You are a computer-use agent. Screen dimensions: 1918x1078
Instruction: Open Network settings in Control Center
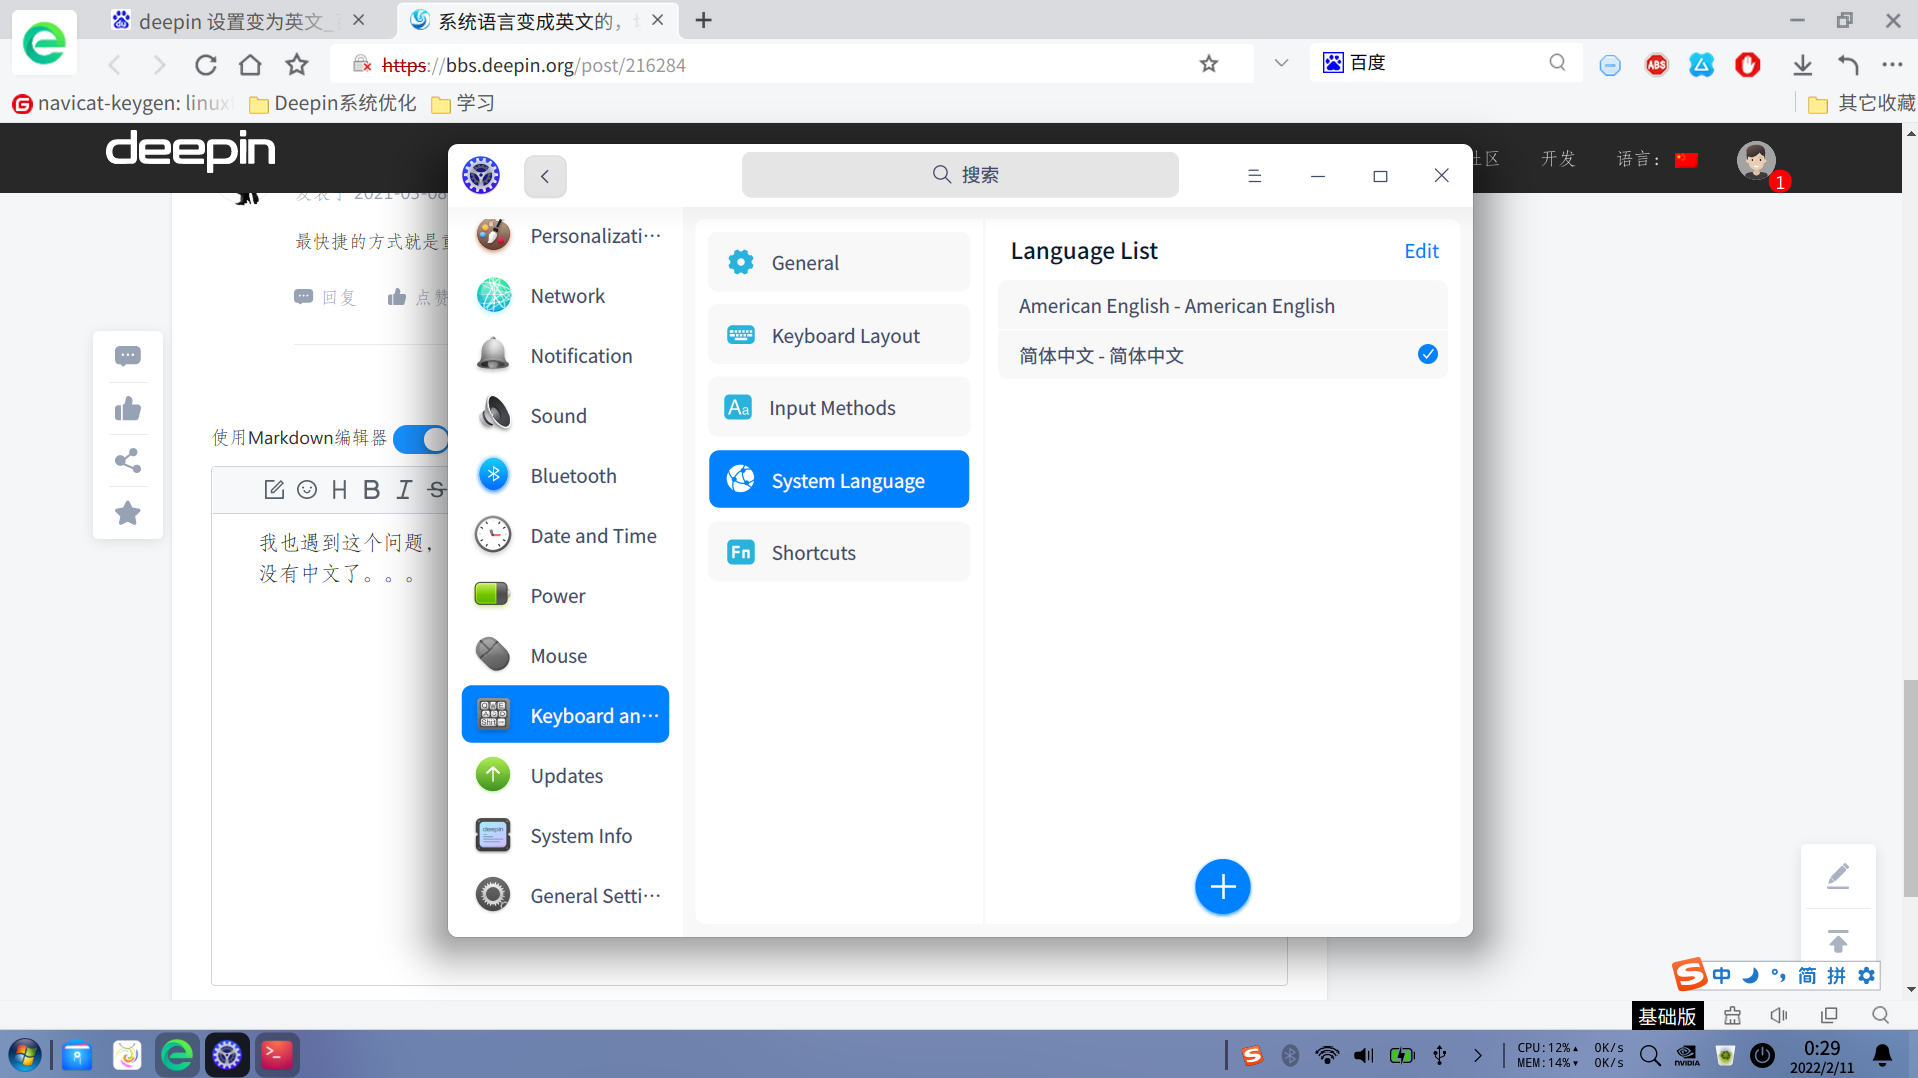tap(565, 296)
